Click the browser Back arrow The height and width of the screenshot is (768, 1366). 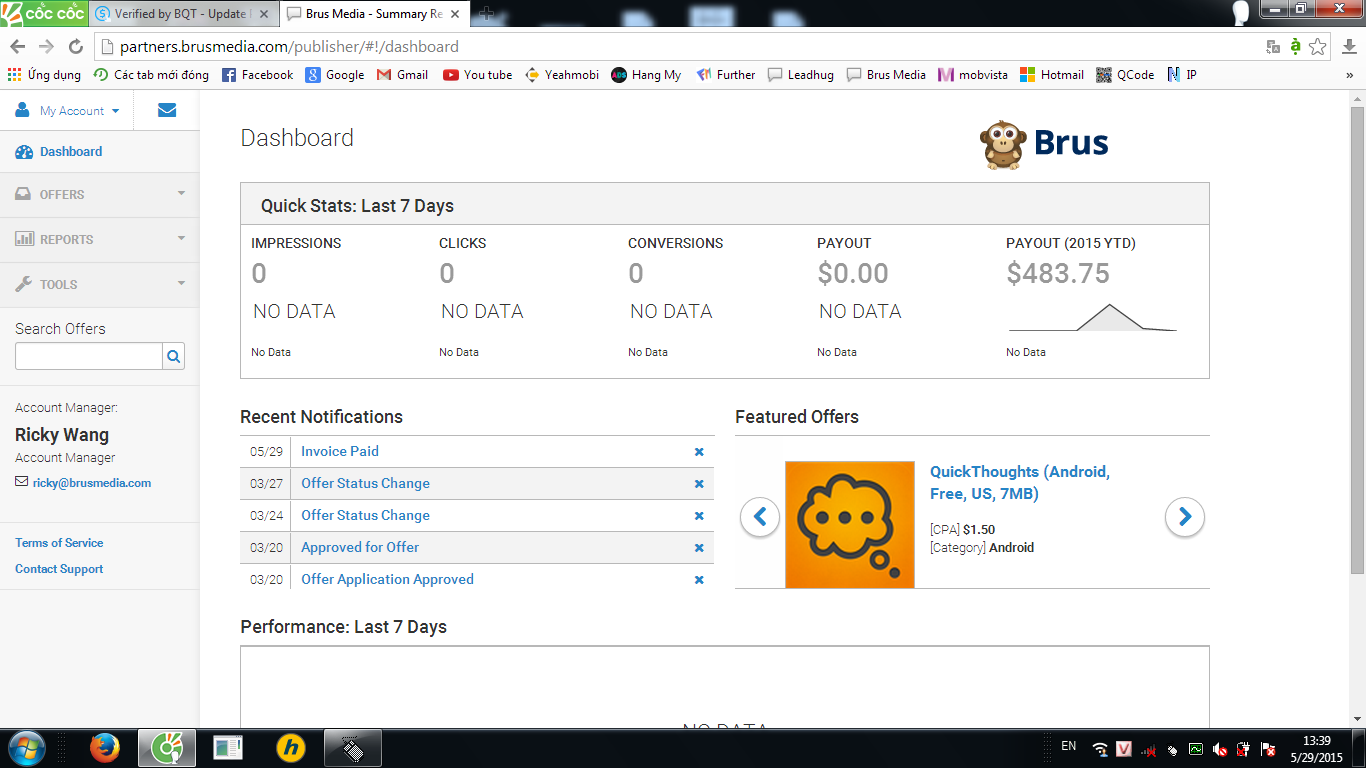tap(17, 47)
